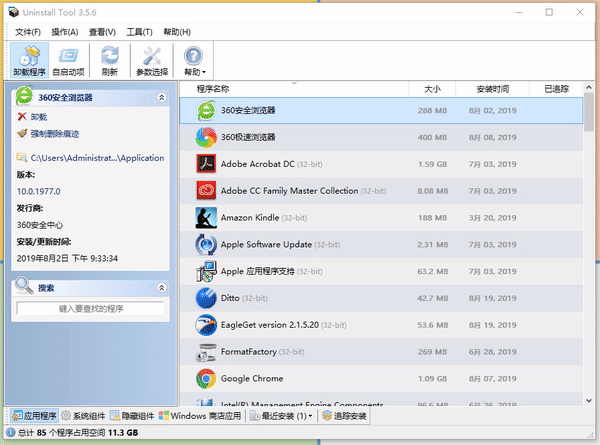Switch to Windows 商店应用 tab

[x=200, y=416]
